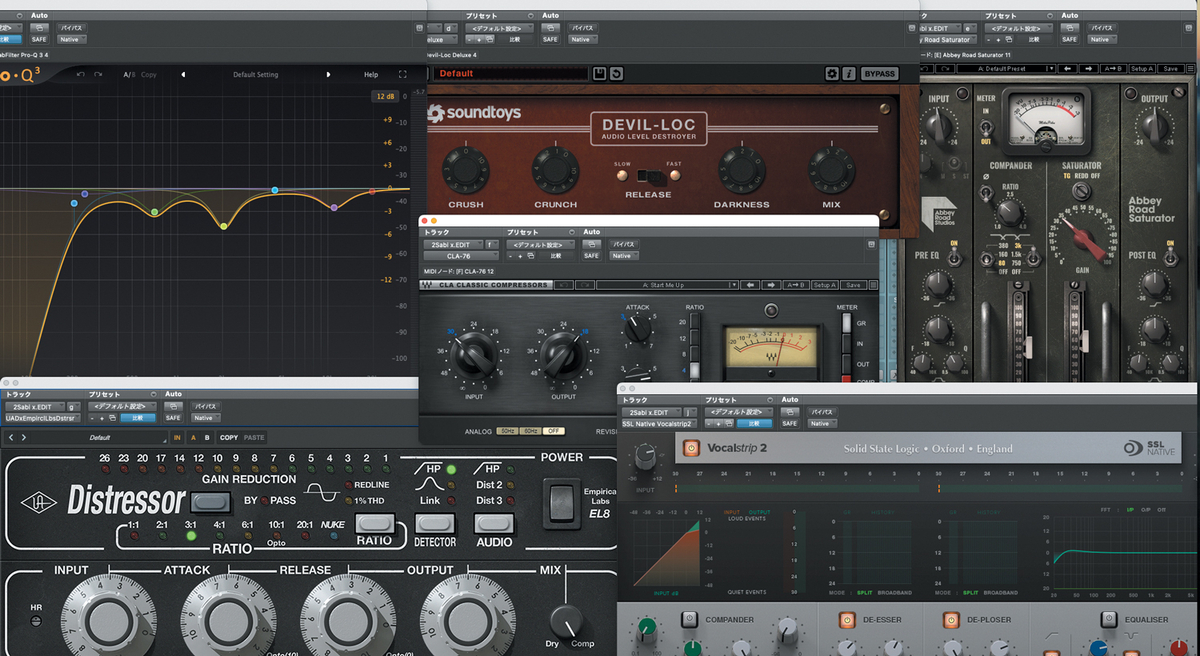Click SAFE in Vocalstrip window header
The image size is (1200, 656).
789,424
